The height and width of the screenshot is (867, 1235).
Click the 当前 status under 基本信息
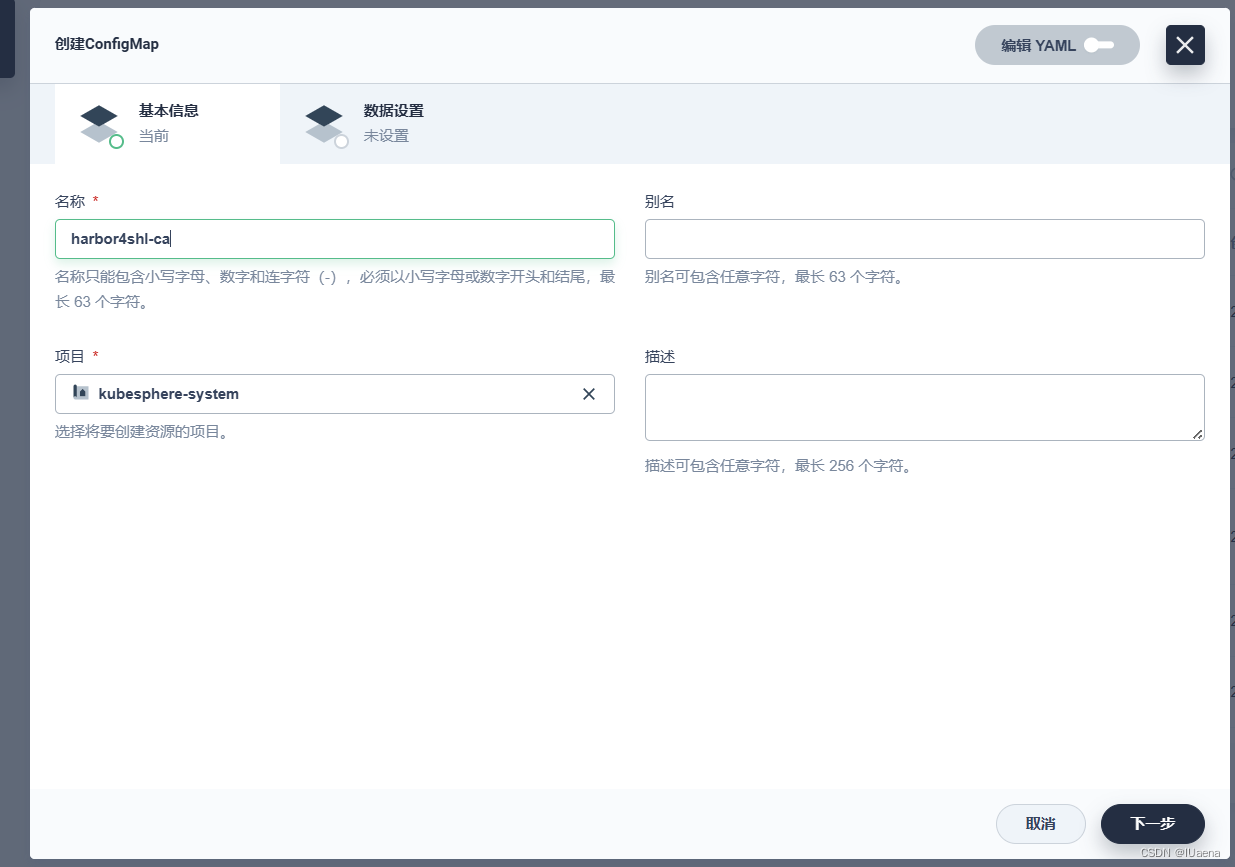(x=153, y=136)
